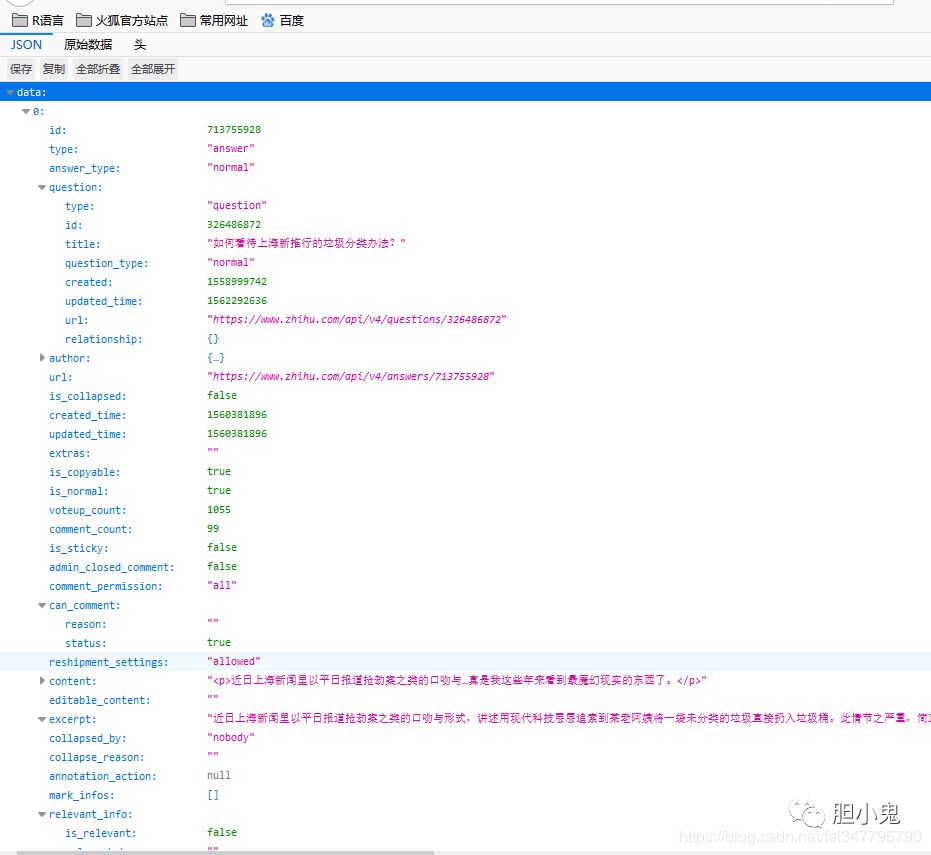This screenshot has width=931, height=855.
Task: Select the question id value 326486872
Action: point(234,224)
